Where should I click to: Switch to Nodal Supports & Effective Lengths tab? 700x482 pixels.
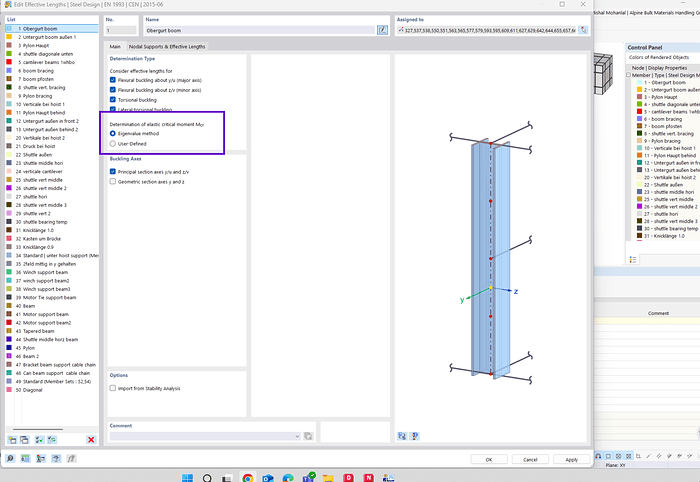(167, 47)
